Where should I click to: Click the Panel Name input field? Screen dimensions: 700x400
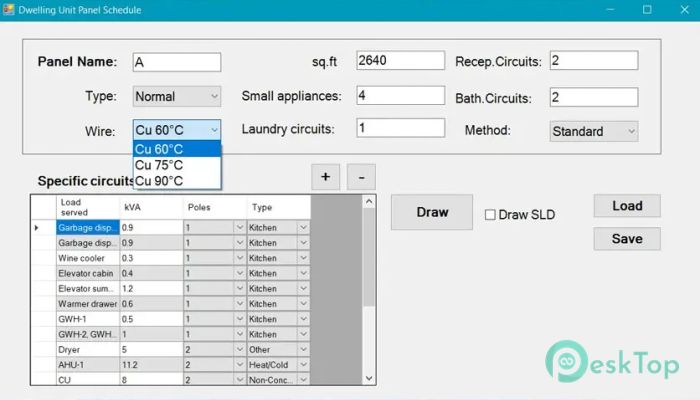tap(177, 62)
